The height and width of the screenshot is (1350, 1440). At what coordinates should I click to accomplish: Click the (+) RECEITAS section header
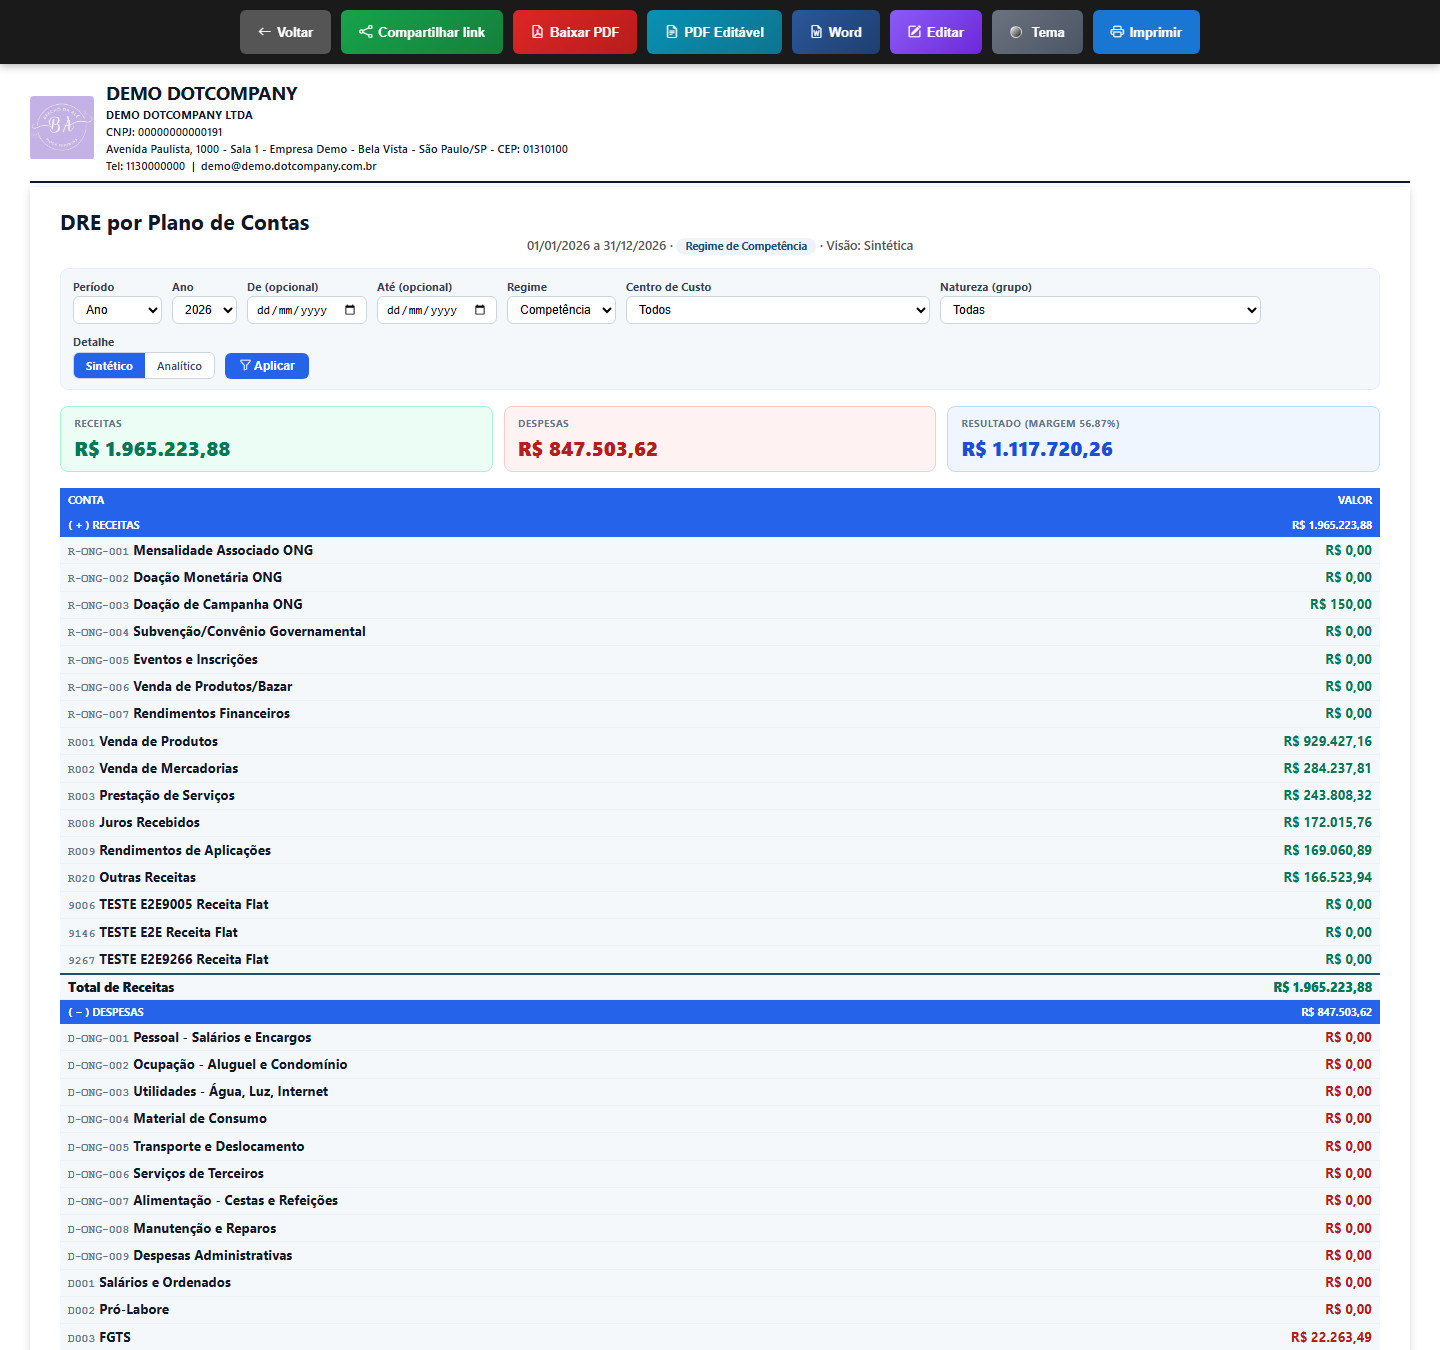click(720, 525)
